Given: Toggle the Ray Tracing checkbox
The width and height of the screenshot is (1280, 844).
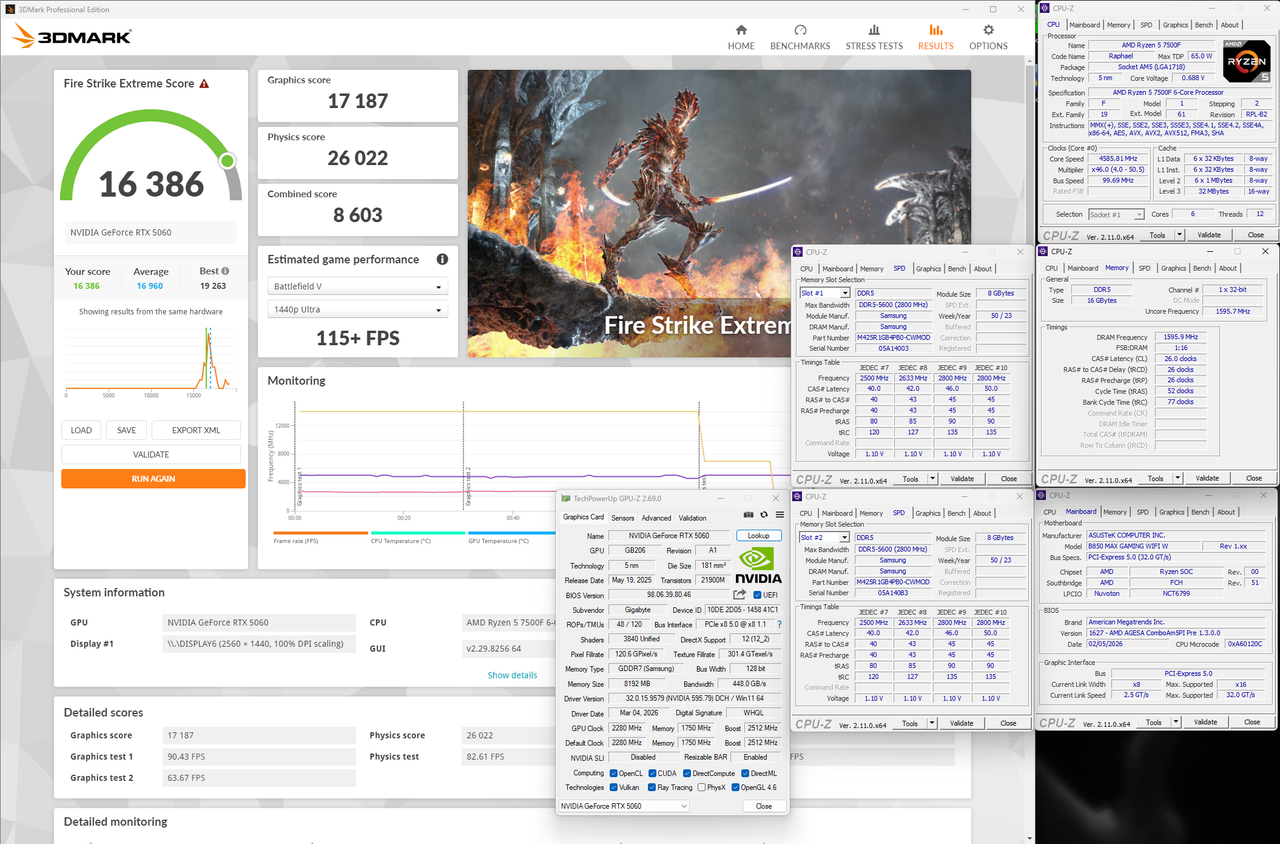Looking at the screenshot, I should [x=652, y=787].
